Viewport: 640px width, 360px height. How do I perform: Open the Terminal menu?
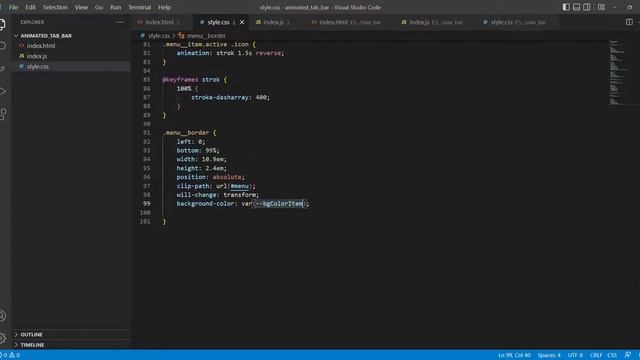pos(139,7)
